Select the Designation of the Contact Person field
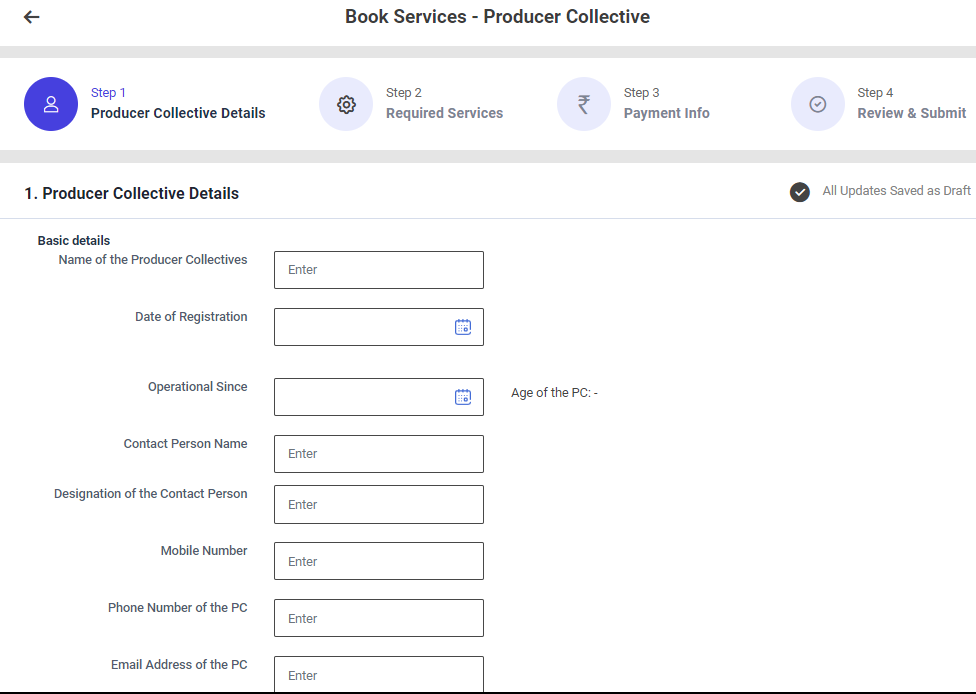Viewport: 976px width, 694px height. 378,505
